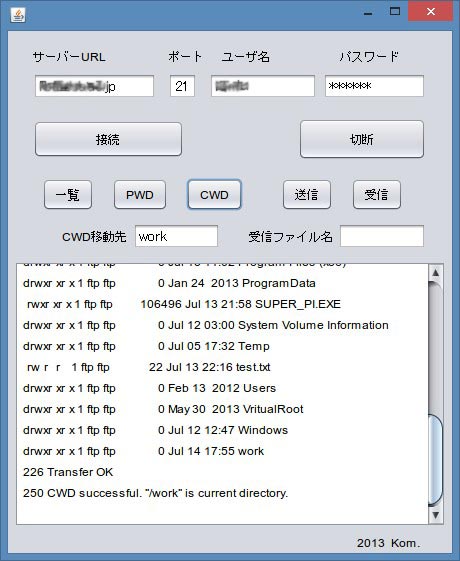Click the log scrollbar thumb
Viewport: 460px width, 561px height.
pos(436,460)
